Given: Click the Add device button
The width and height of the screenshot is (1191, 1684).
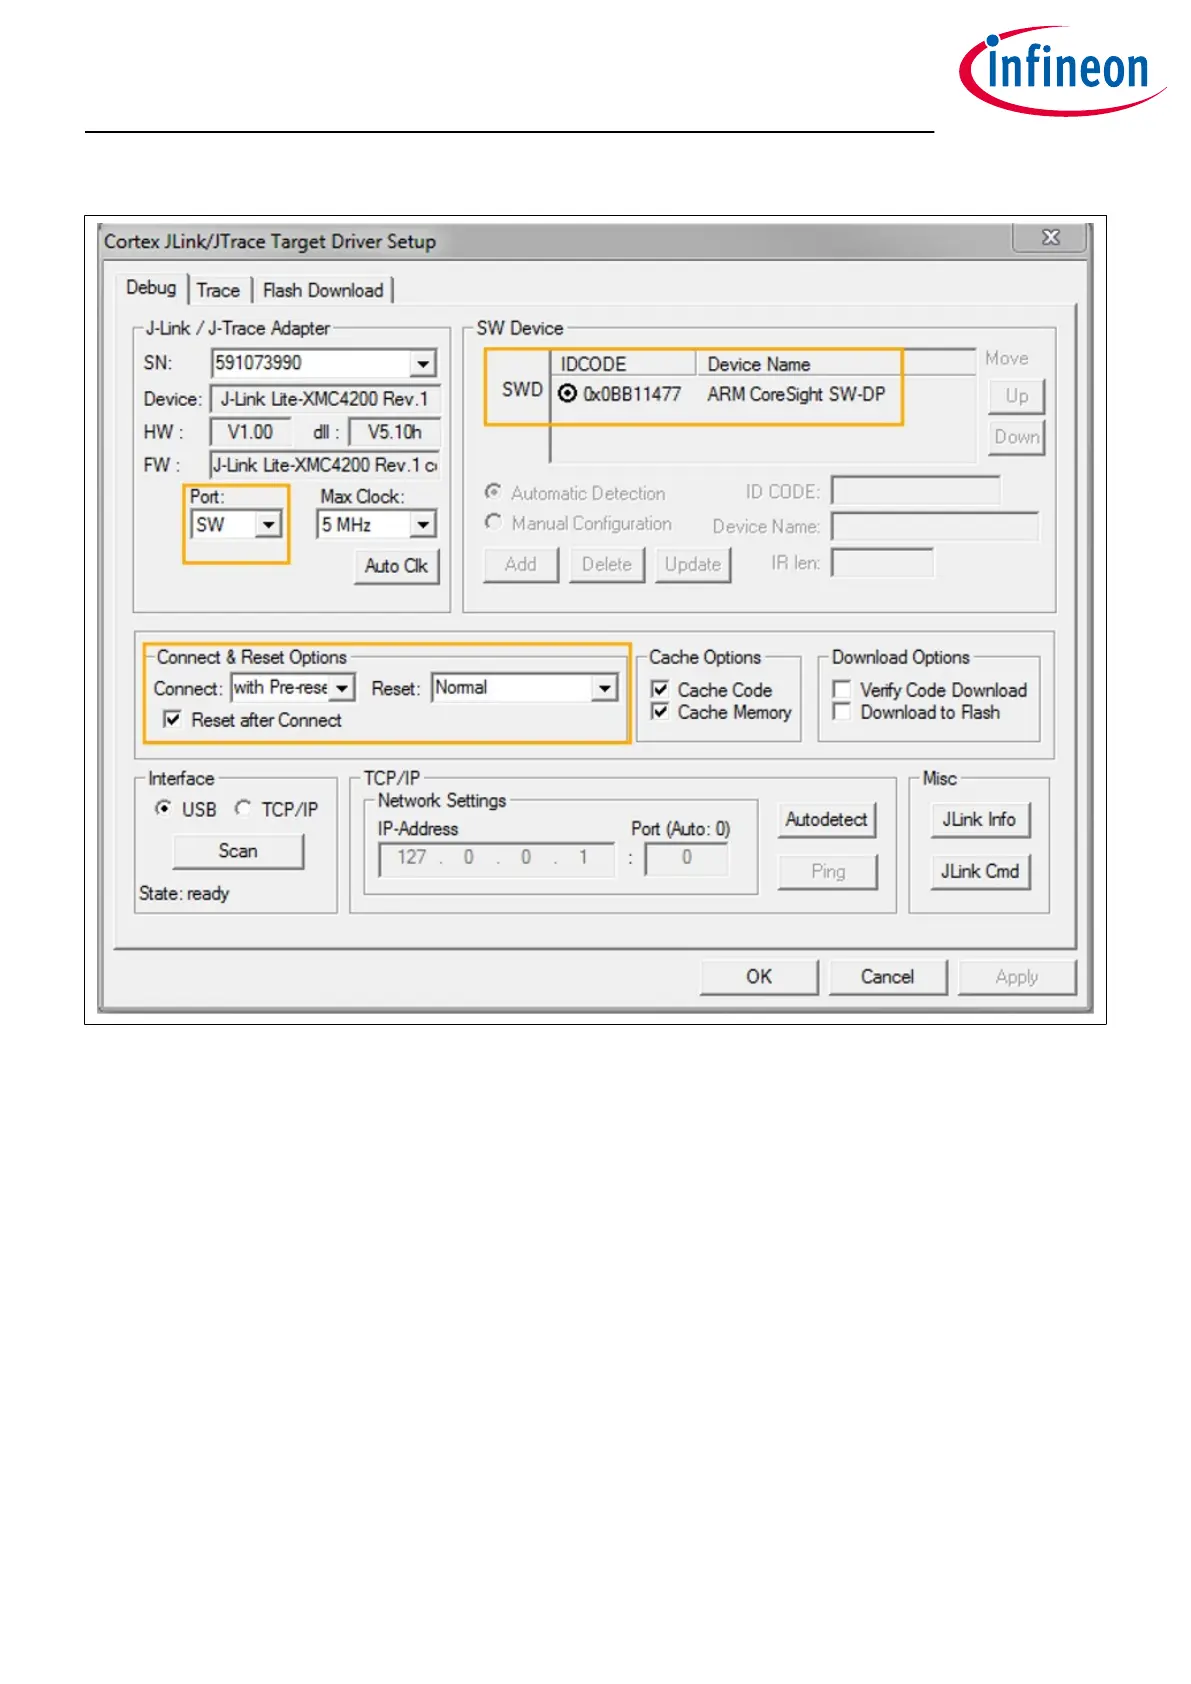Looking at the screenshot, I should (x=521, y=564).
